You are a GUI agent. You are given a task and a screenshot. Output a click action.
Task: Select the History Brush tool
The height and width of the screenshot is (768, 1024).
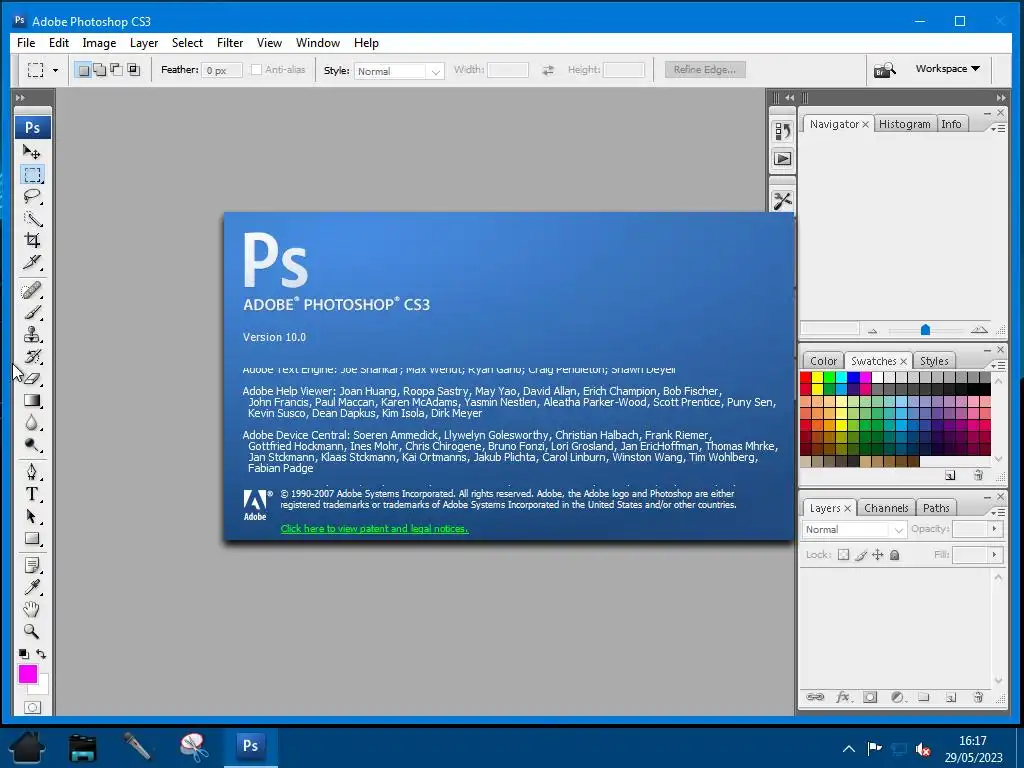(x=32, y=357)
